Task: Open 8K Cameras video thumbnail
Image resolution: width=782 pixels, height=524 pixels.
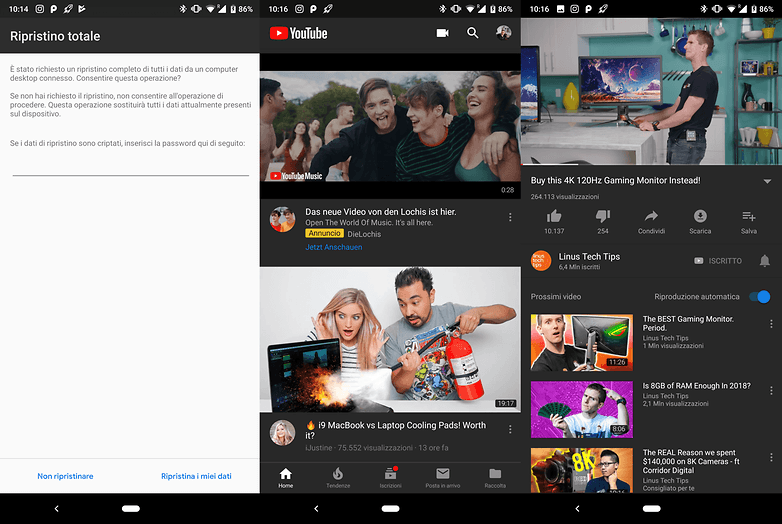Action: click(x=582, y=470)
